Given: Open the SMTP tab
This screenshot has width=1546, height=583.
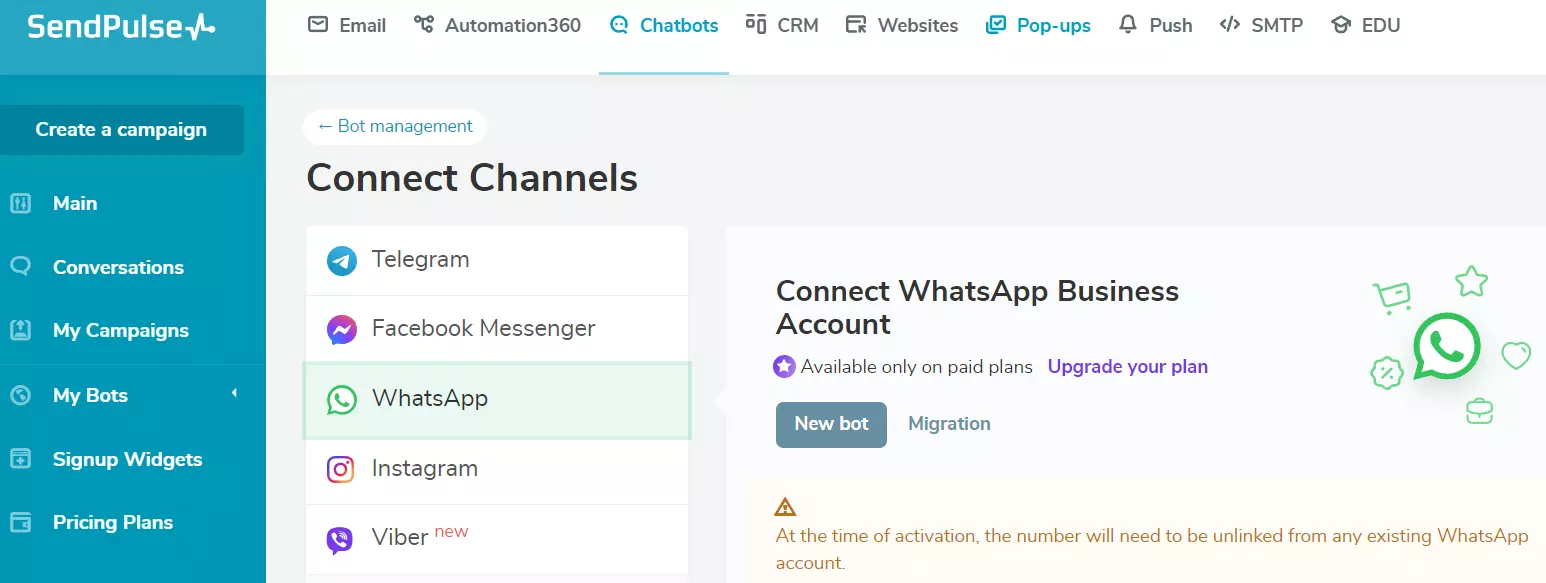Looking at the screenshot, I should [1261, 25].
